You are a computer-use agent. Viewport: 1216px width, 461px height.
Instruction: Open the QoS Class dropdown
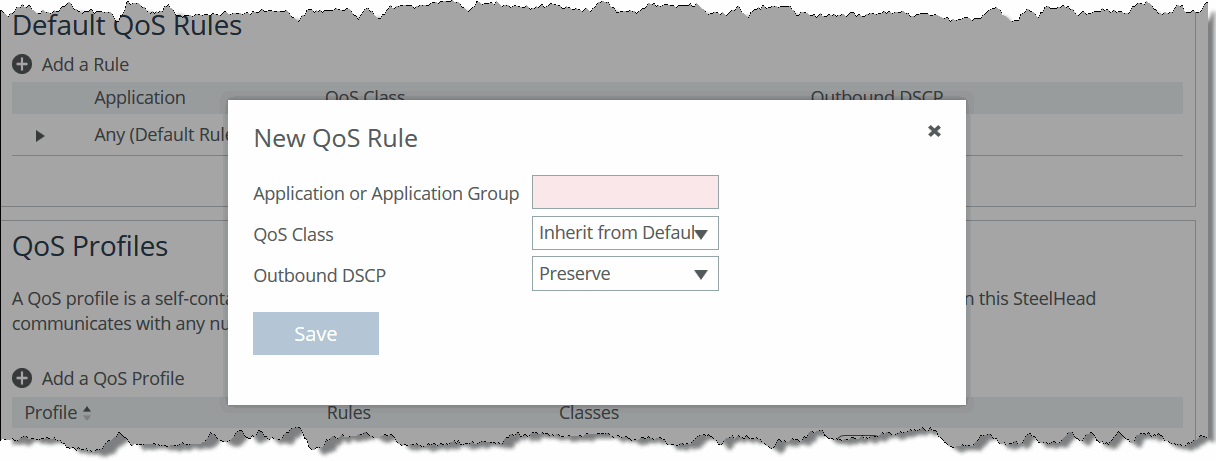pyautogui.click(x=625, y=234)
